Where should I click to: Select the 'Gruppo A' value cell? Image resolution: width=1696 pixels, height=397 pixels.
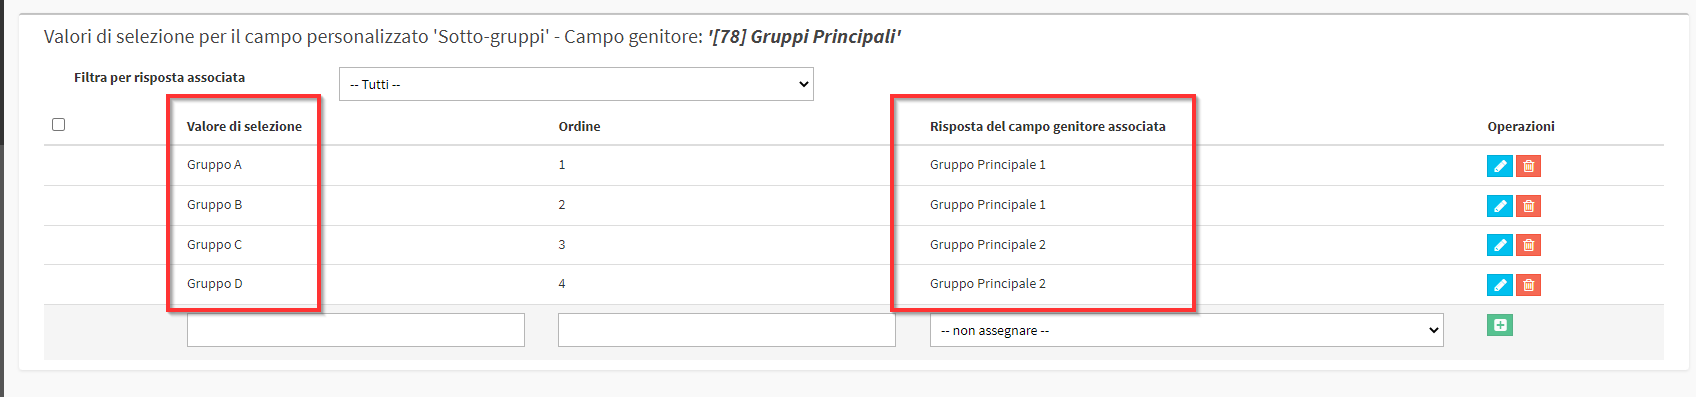click(214, 165)
